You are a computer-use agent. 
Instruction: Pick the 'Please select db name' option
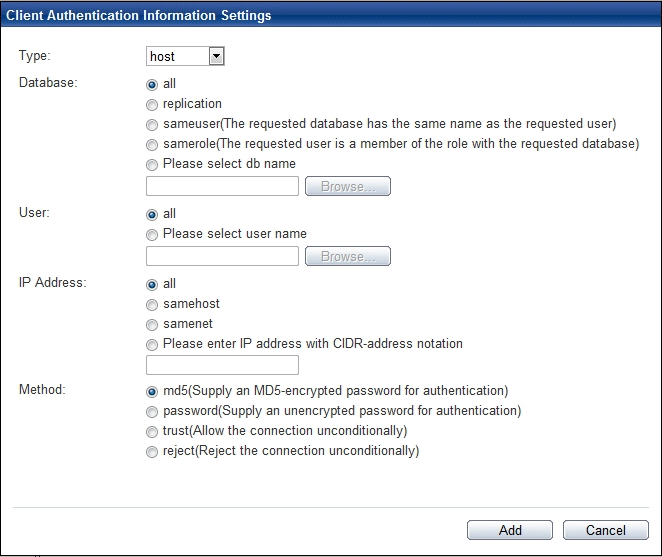152,165
